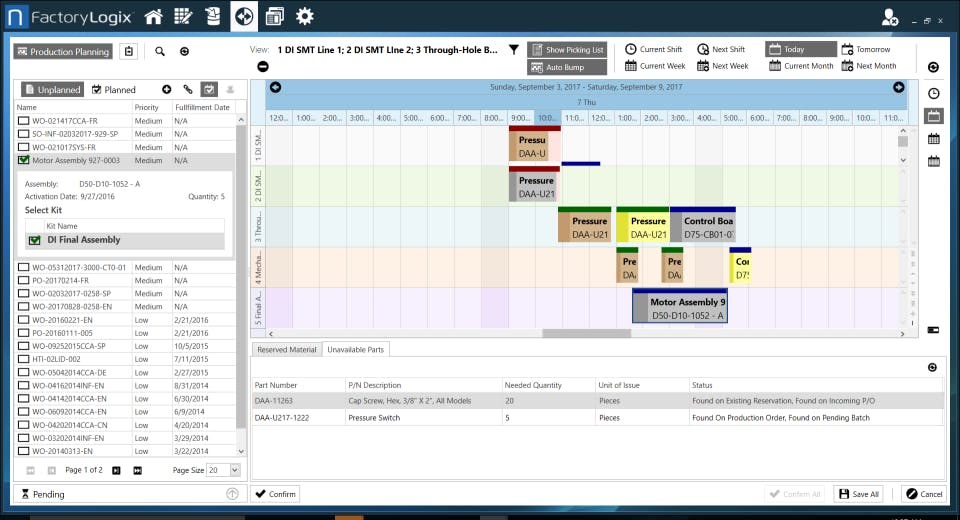Uncheck the Motor Assembly 927-0003 checkbox
Screen dimensions: 960x520
click(x=23, y=160)
